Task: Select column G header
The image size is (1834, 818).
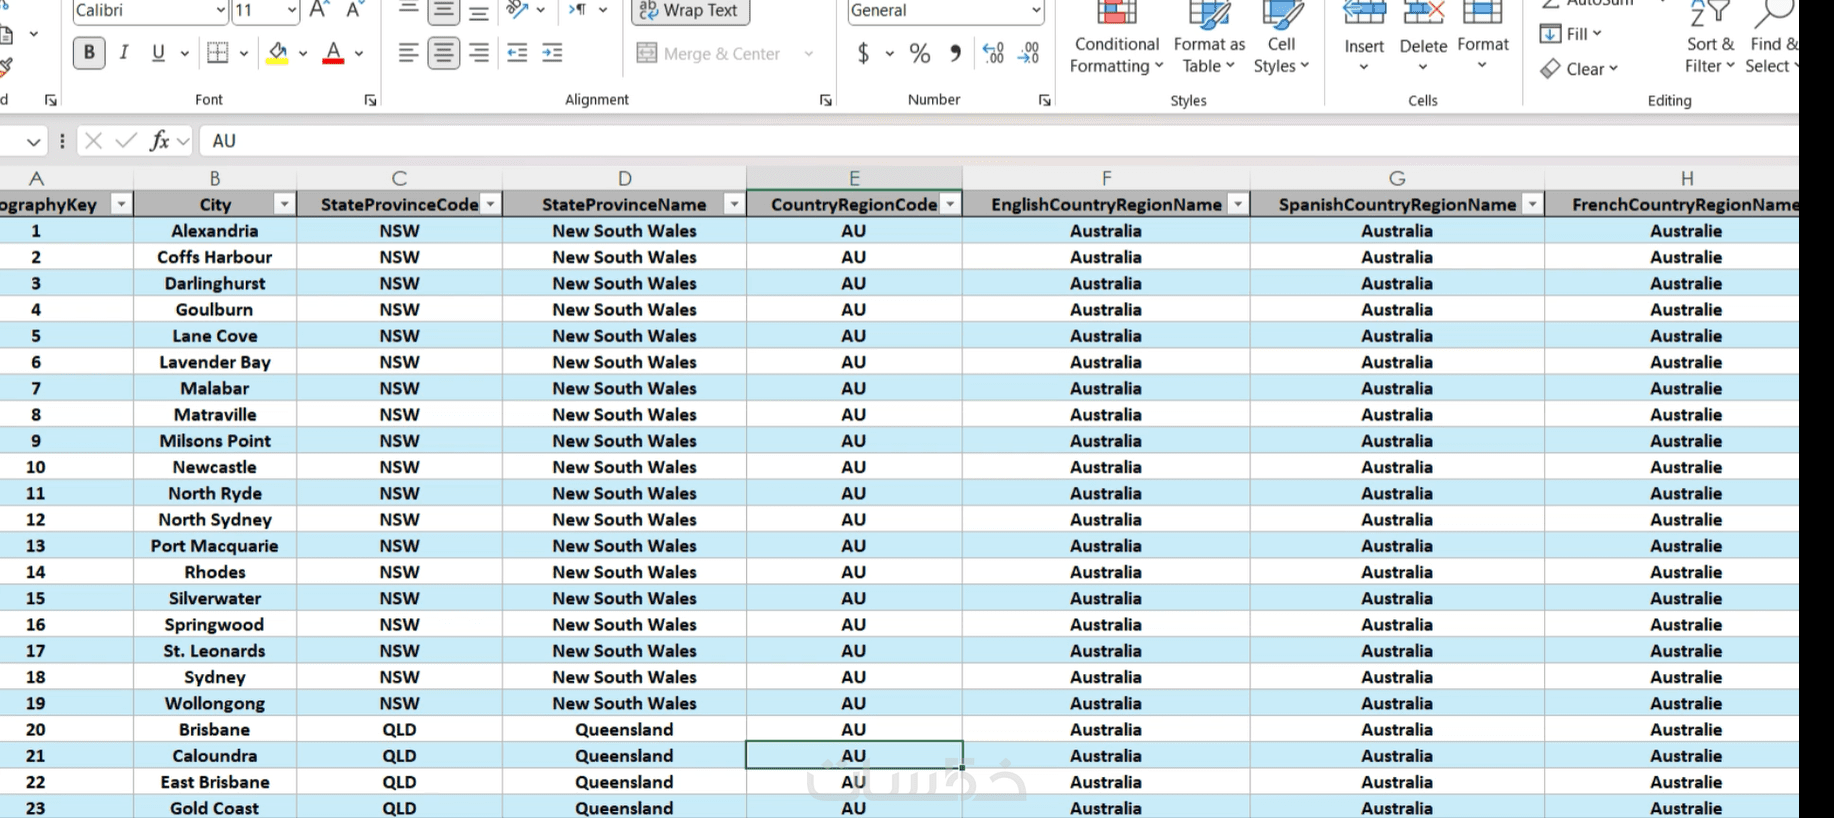Action: [x=1397, y=178]
